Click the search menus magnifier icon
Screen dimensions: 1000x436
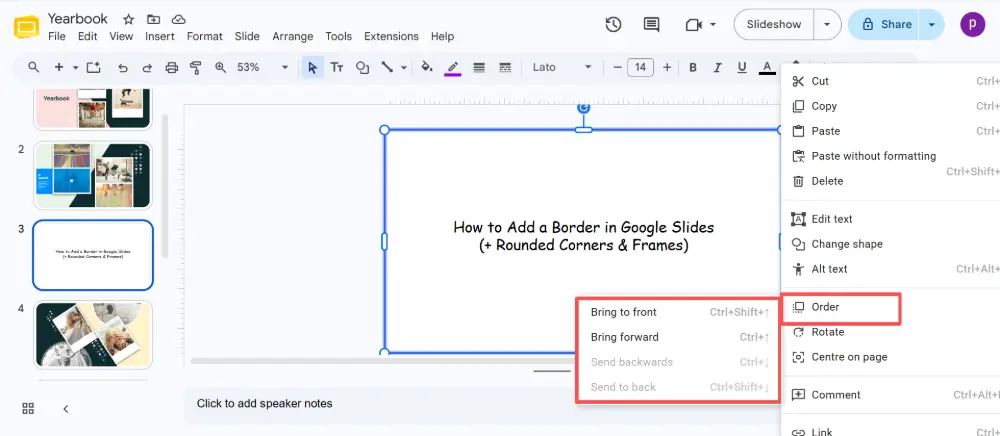33,67
